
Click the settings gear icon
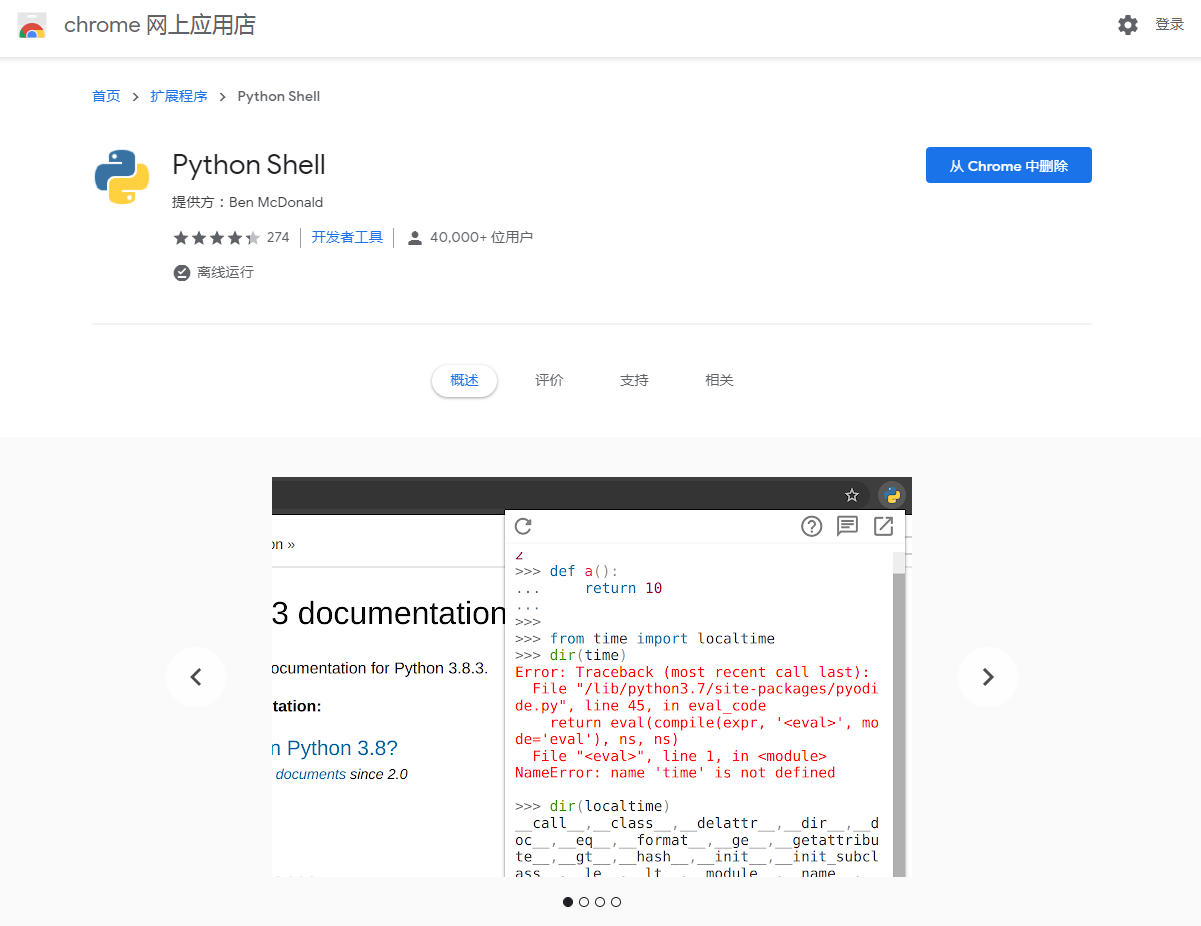point(1128,25)
